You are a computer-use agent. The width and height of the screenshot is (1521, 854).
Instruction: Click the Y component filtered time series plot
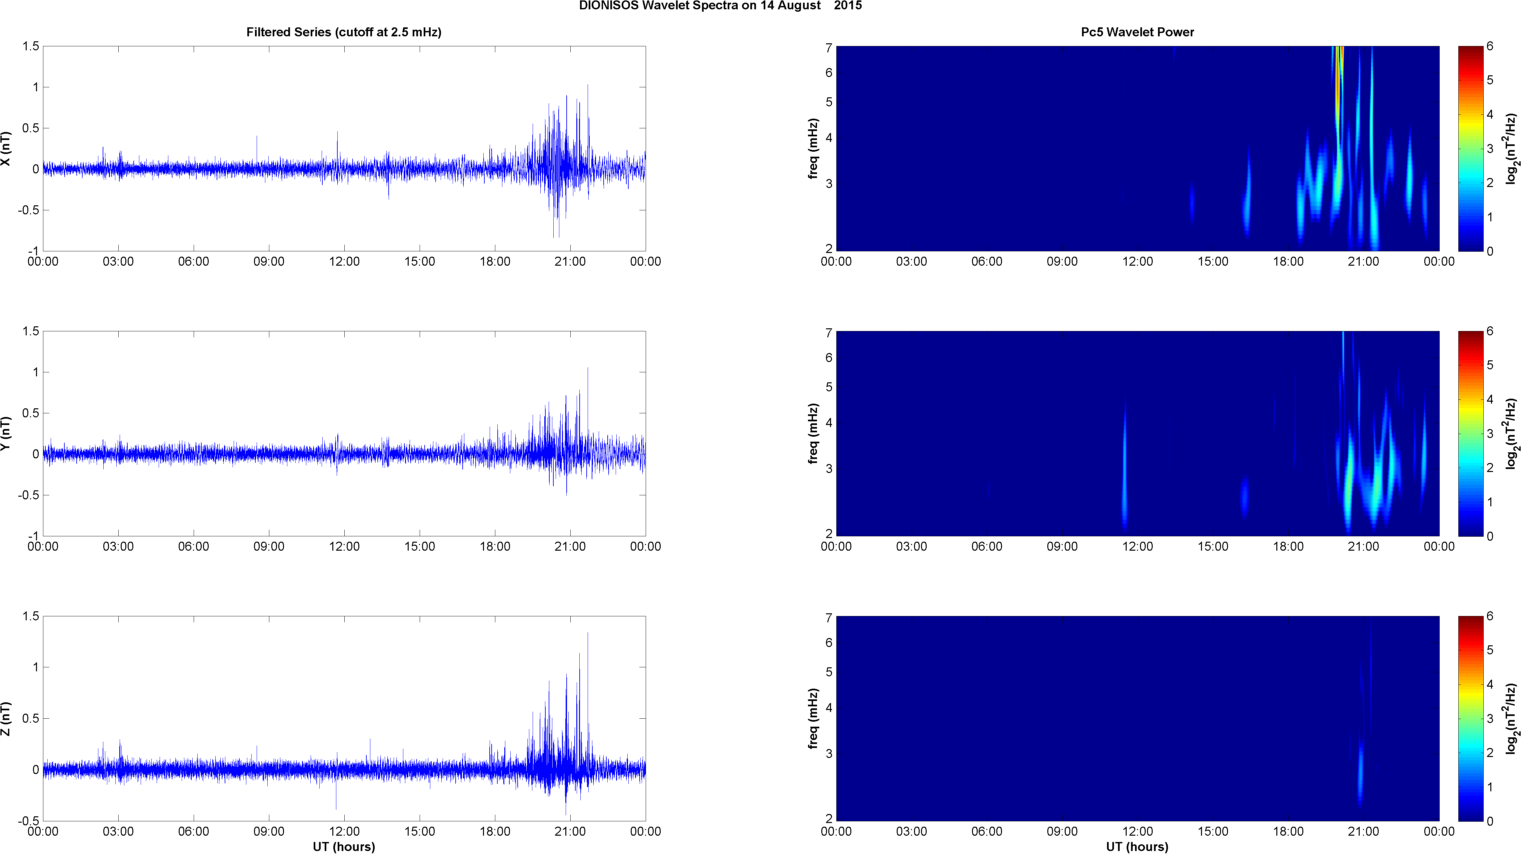click(x=344, y=434)
